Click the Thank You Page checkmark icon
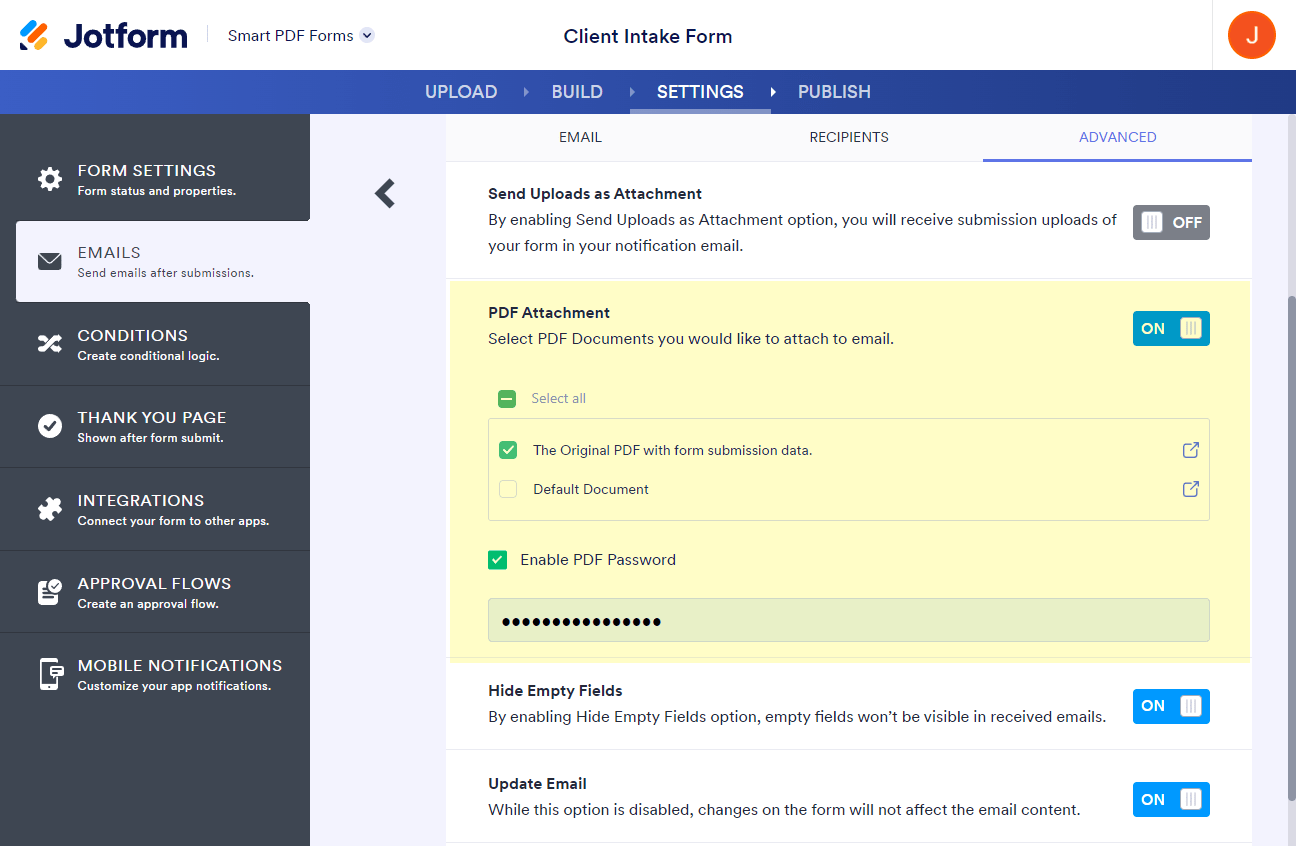1296x846 pixels. (49, 426)
